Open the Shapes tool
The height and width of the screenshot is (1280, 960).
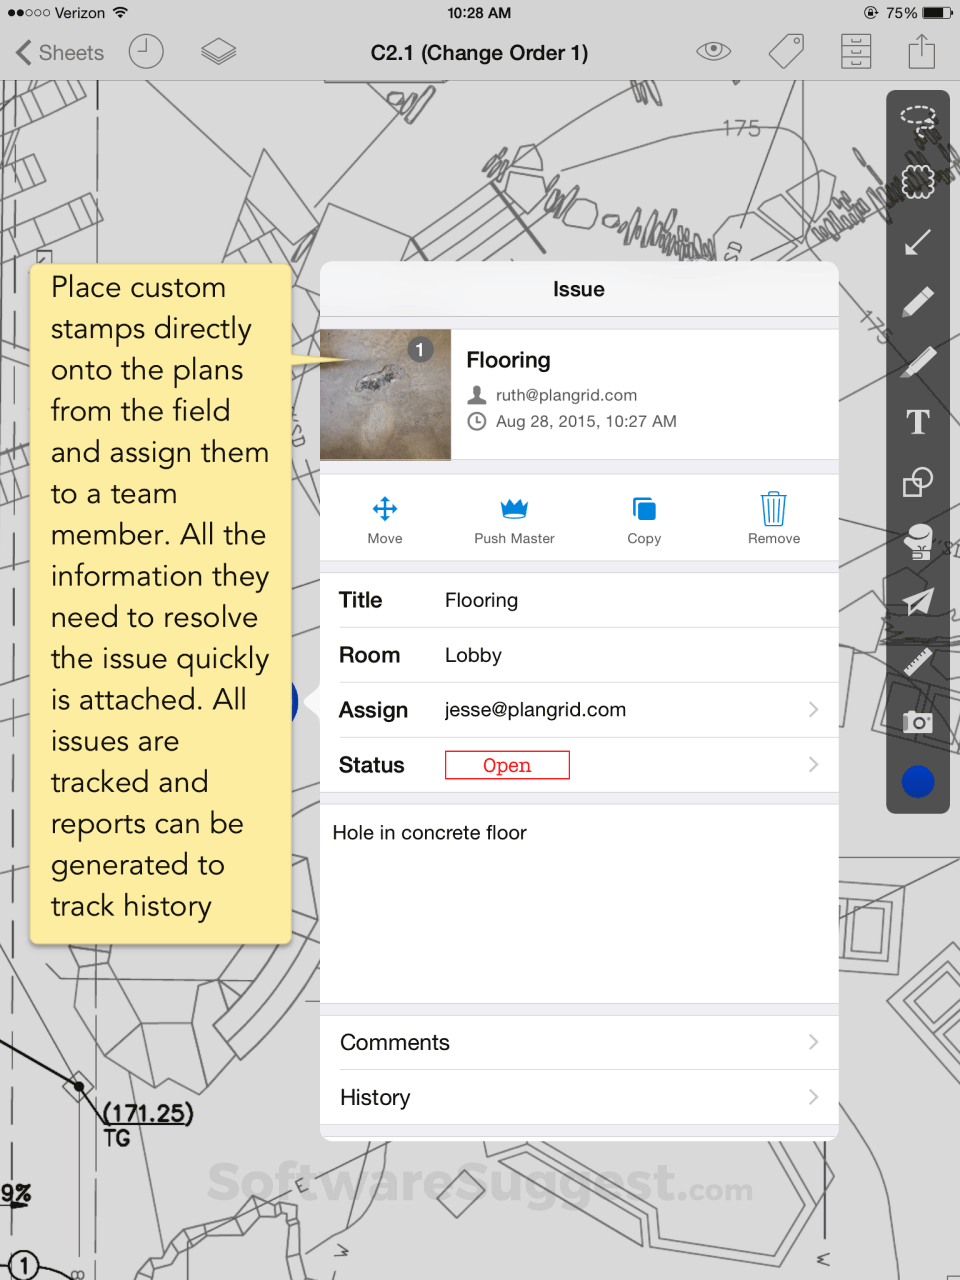[x=917, y=482]
